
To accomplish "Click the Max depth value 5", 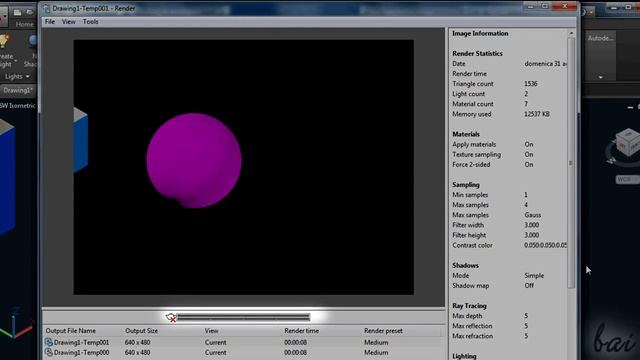I will coord(526,316).
